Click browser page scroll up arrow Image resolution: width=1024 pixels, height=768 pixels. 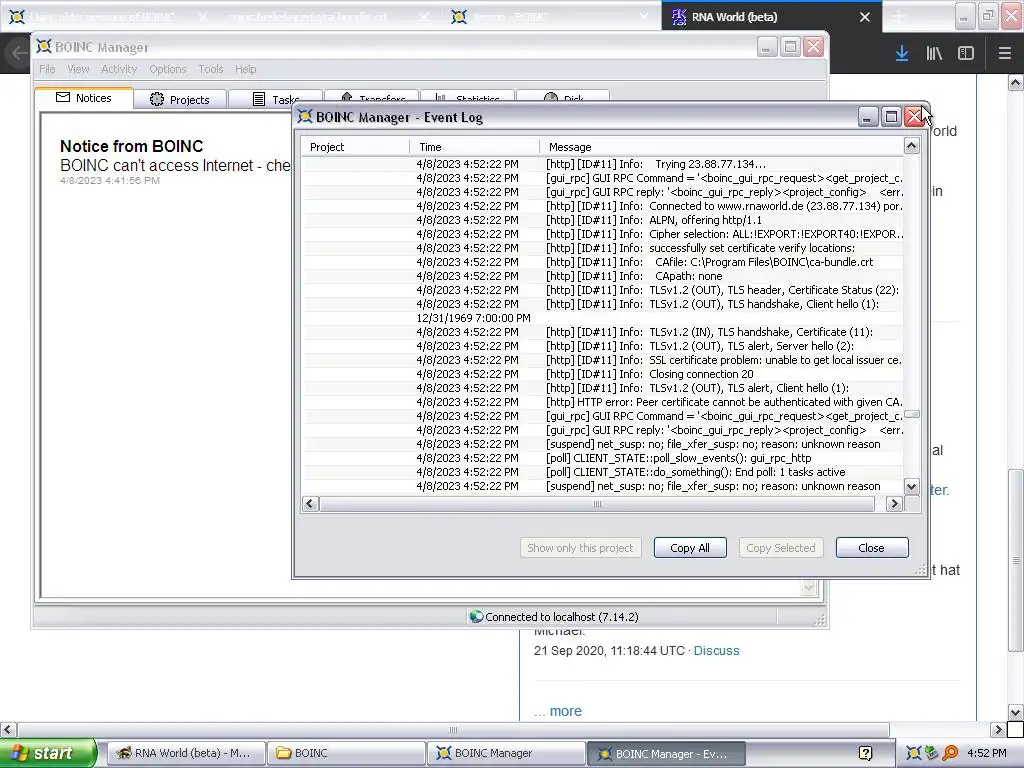[x=1016, y=83]
